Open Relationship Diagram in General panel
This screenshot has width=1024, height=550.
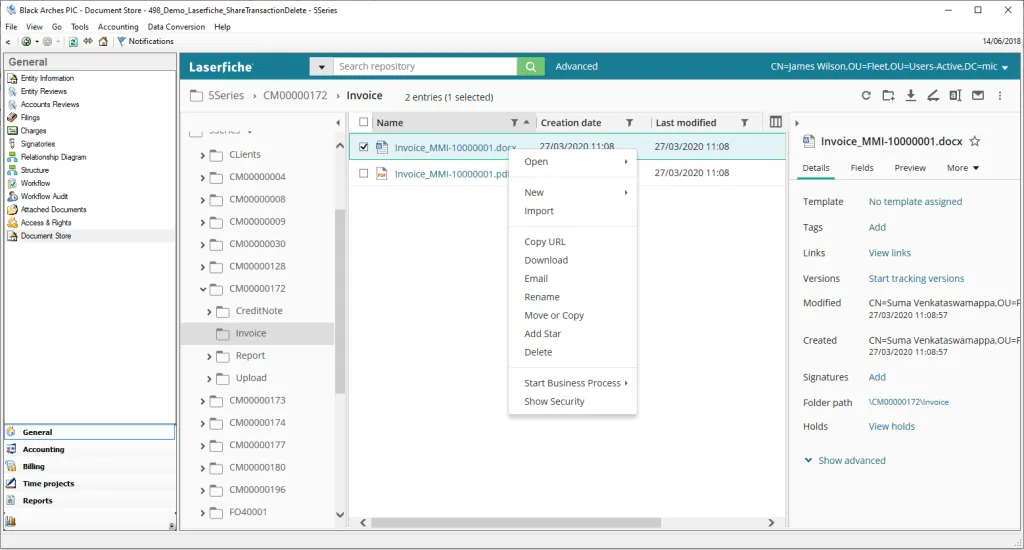[53, 157]
